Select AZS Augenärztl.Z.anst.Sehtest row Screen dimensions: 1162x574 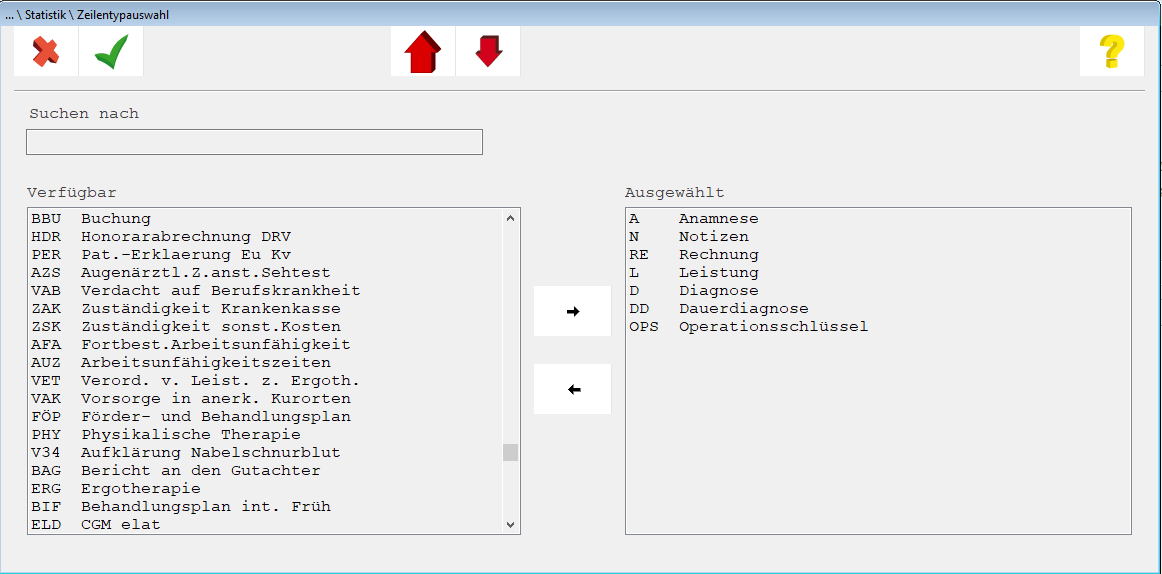tap(265, 273)
